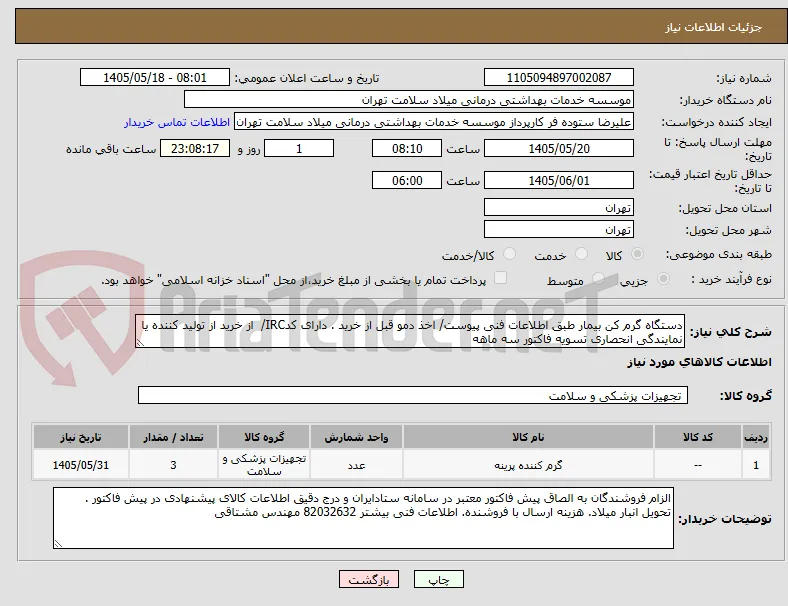Click the table cell تجهیزات پزشکی و سلامت
The width and height of the screenshot is (788, 606).
click(x=264, y=465)
